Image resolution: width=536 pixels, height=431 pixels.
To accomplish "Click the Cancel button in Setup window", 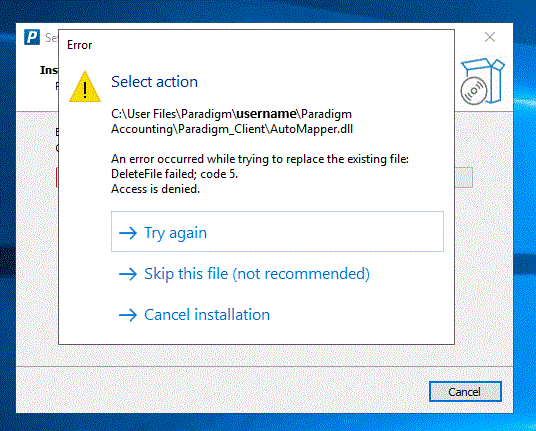I will [465, 391].
